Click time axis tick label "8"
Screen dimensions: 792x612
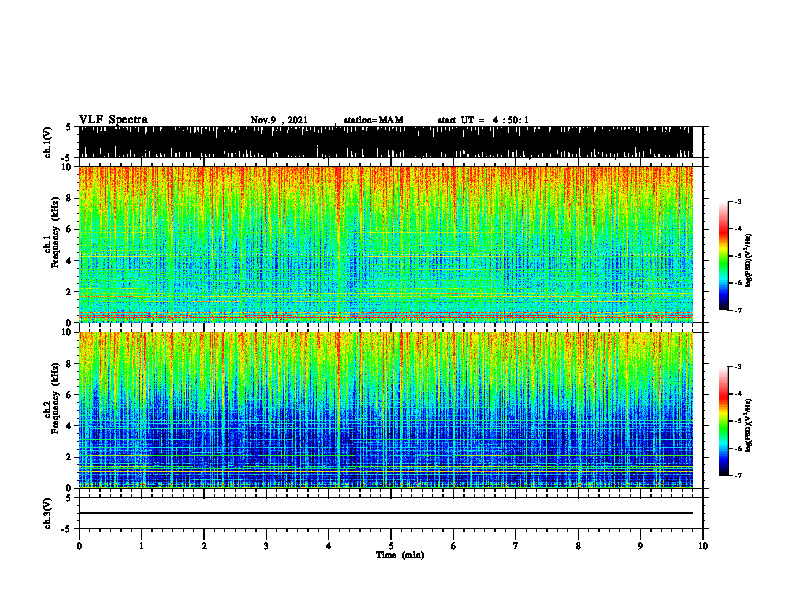[x=578, y=546]
